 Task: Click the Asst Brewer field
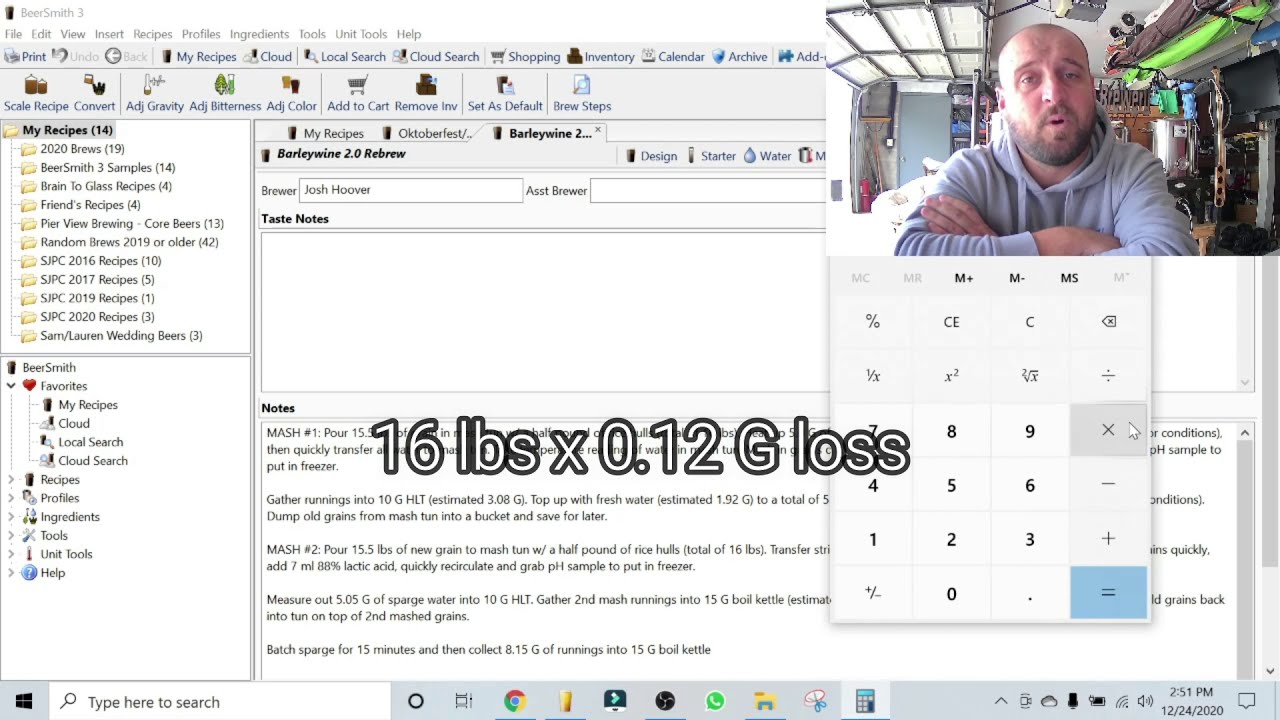[x=708, y=190]
